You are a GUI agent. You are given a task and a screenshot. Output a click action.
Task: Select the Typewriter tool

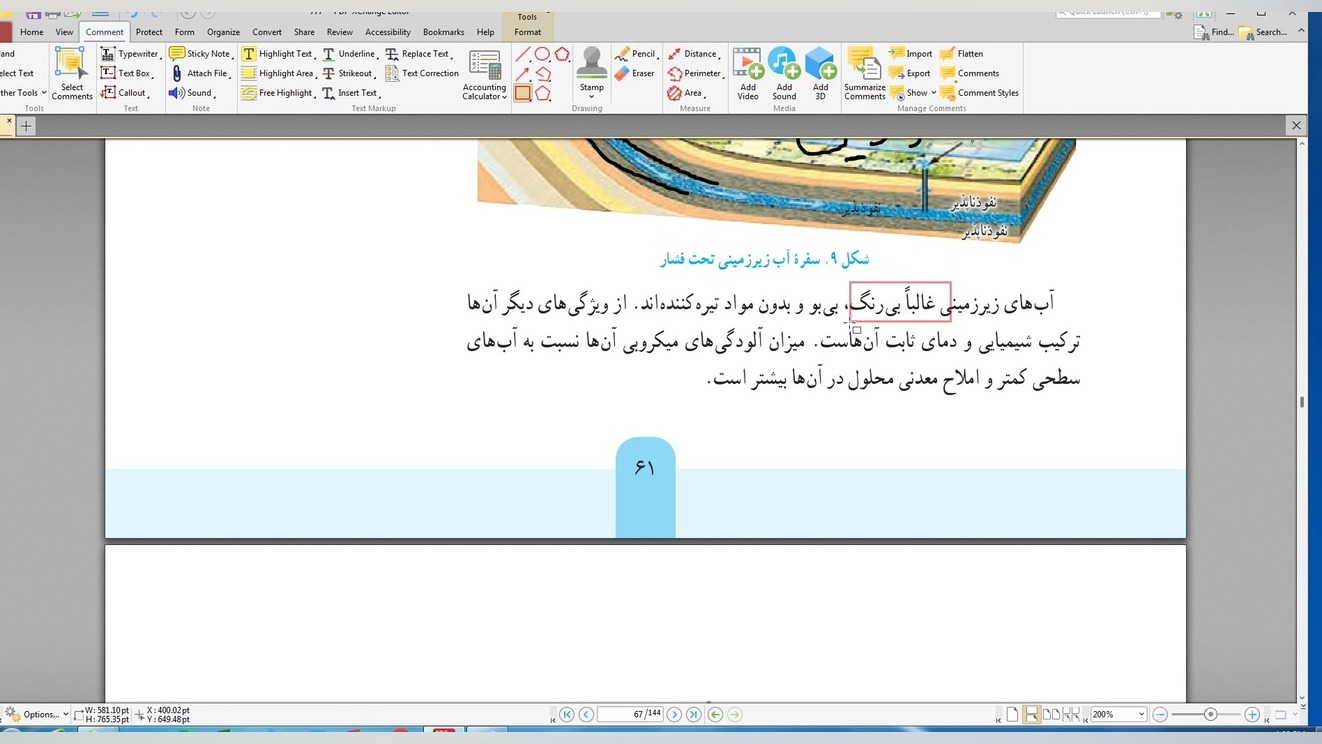(130, 54)
